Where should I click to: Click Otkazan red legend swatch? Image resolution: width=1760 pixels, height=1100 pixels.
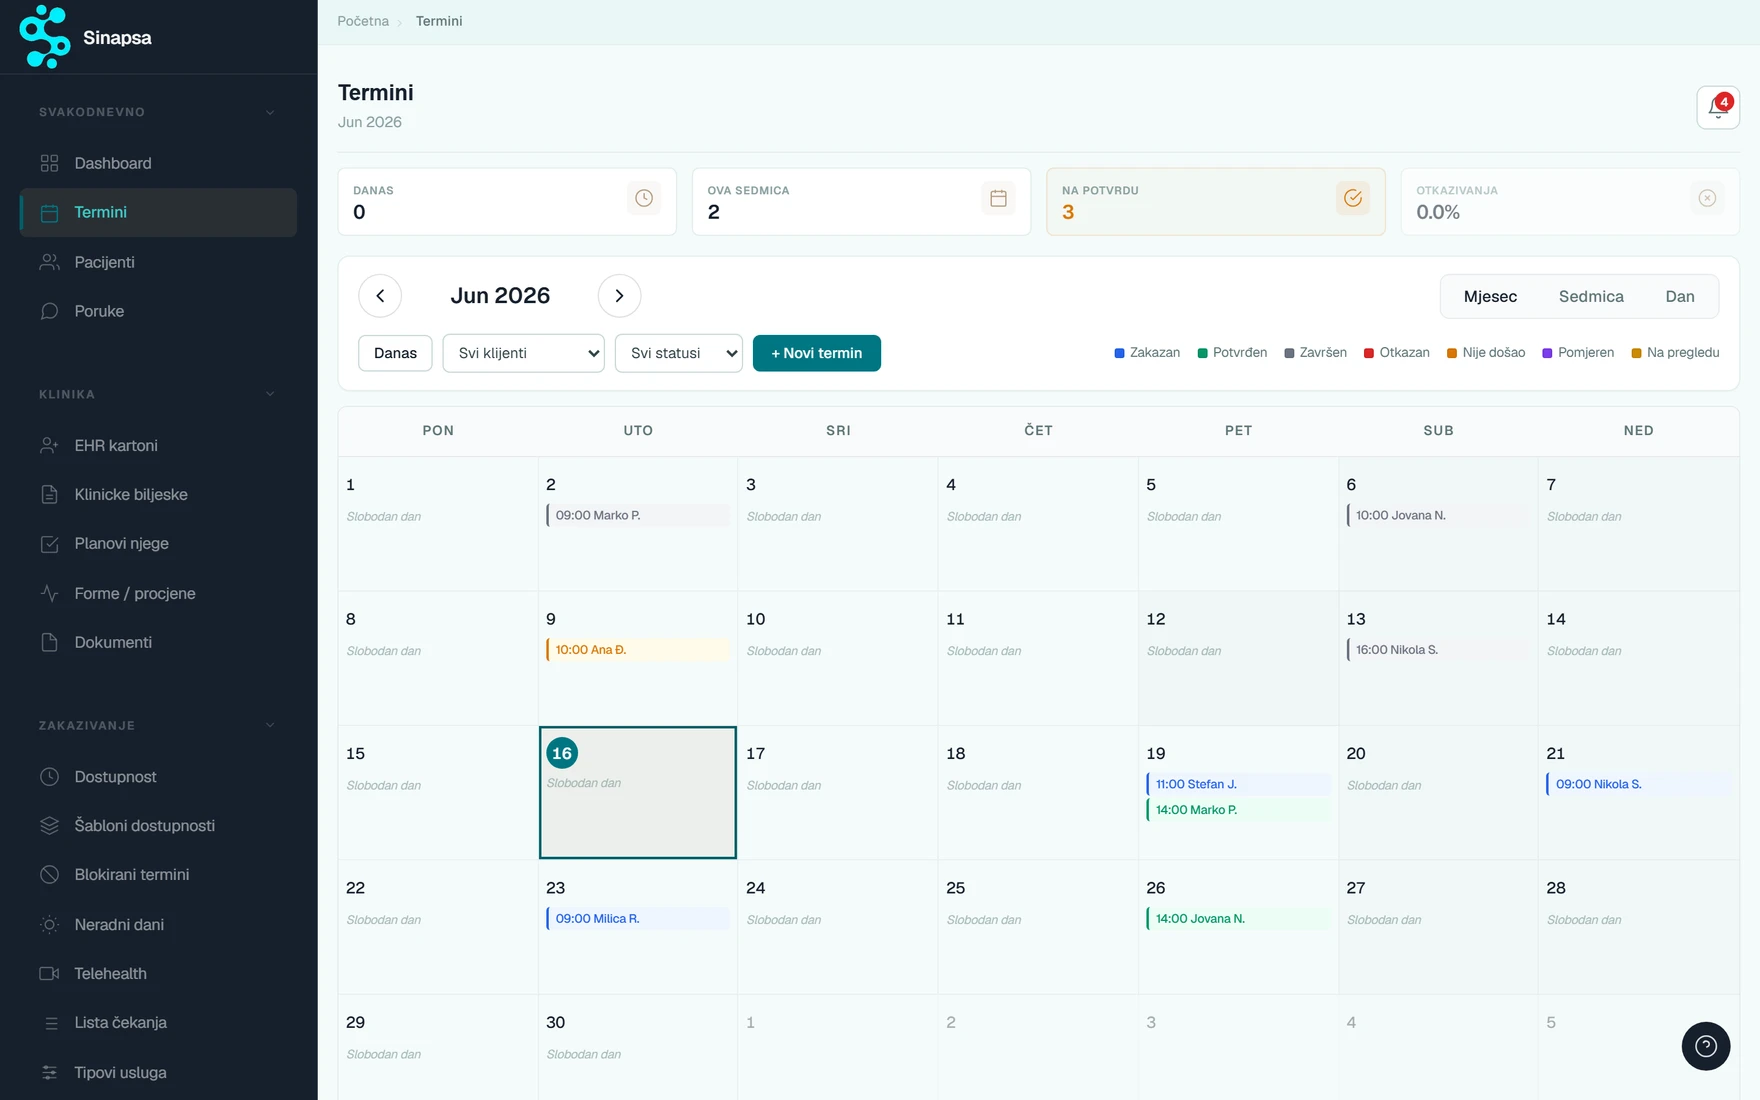[1369, 353]
